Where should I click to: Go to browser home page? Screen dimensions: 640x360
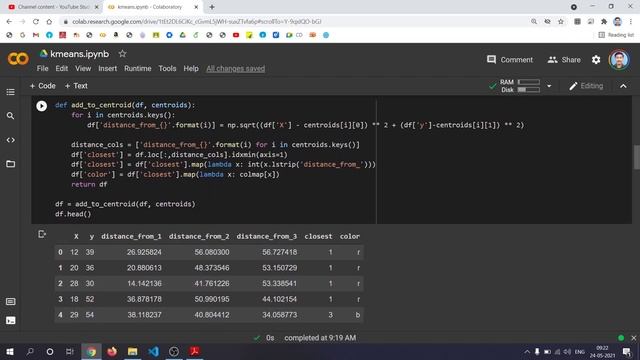click(49, 21)
